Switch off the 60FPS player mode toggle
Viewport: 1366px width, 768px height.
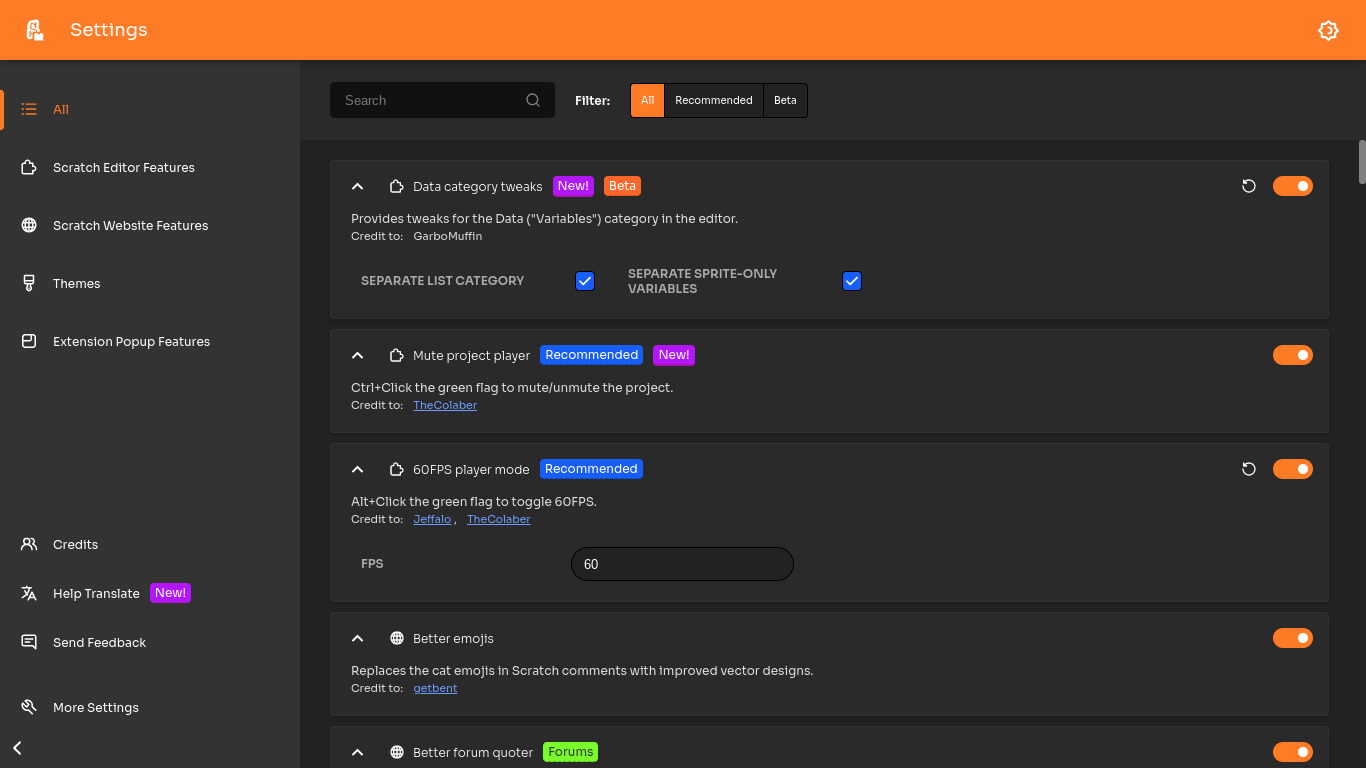point(1293,469)
